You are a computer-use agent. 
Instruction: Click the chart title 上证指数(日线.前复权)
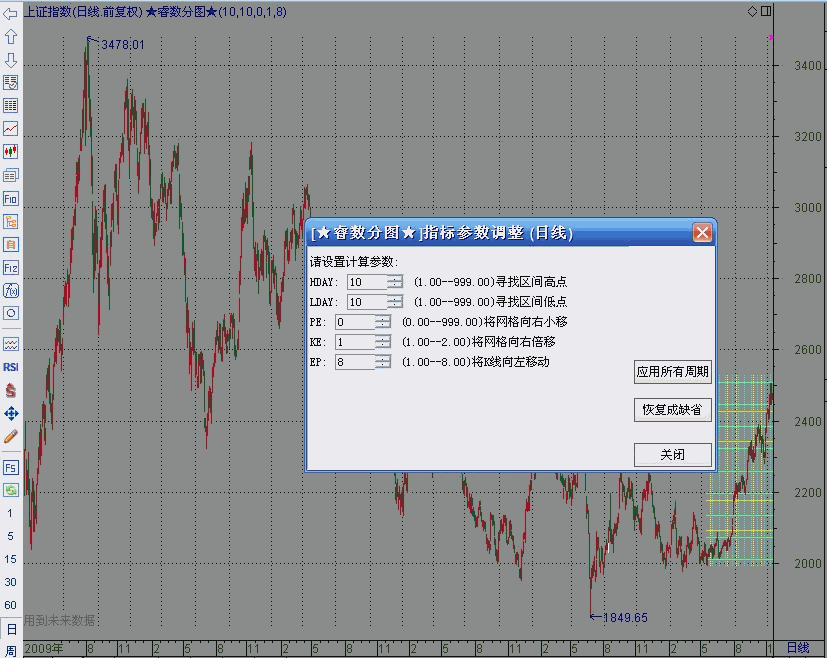pyautogui.click(x=83, y=12)
